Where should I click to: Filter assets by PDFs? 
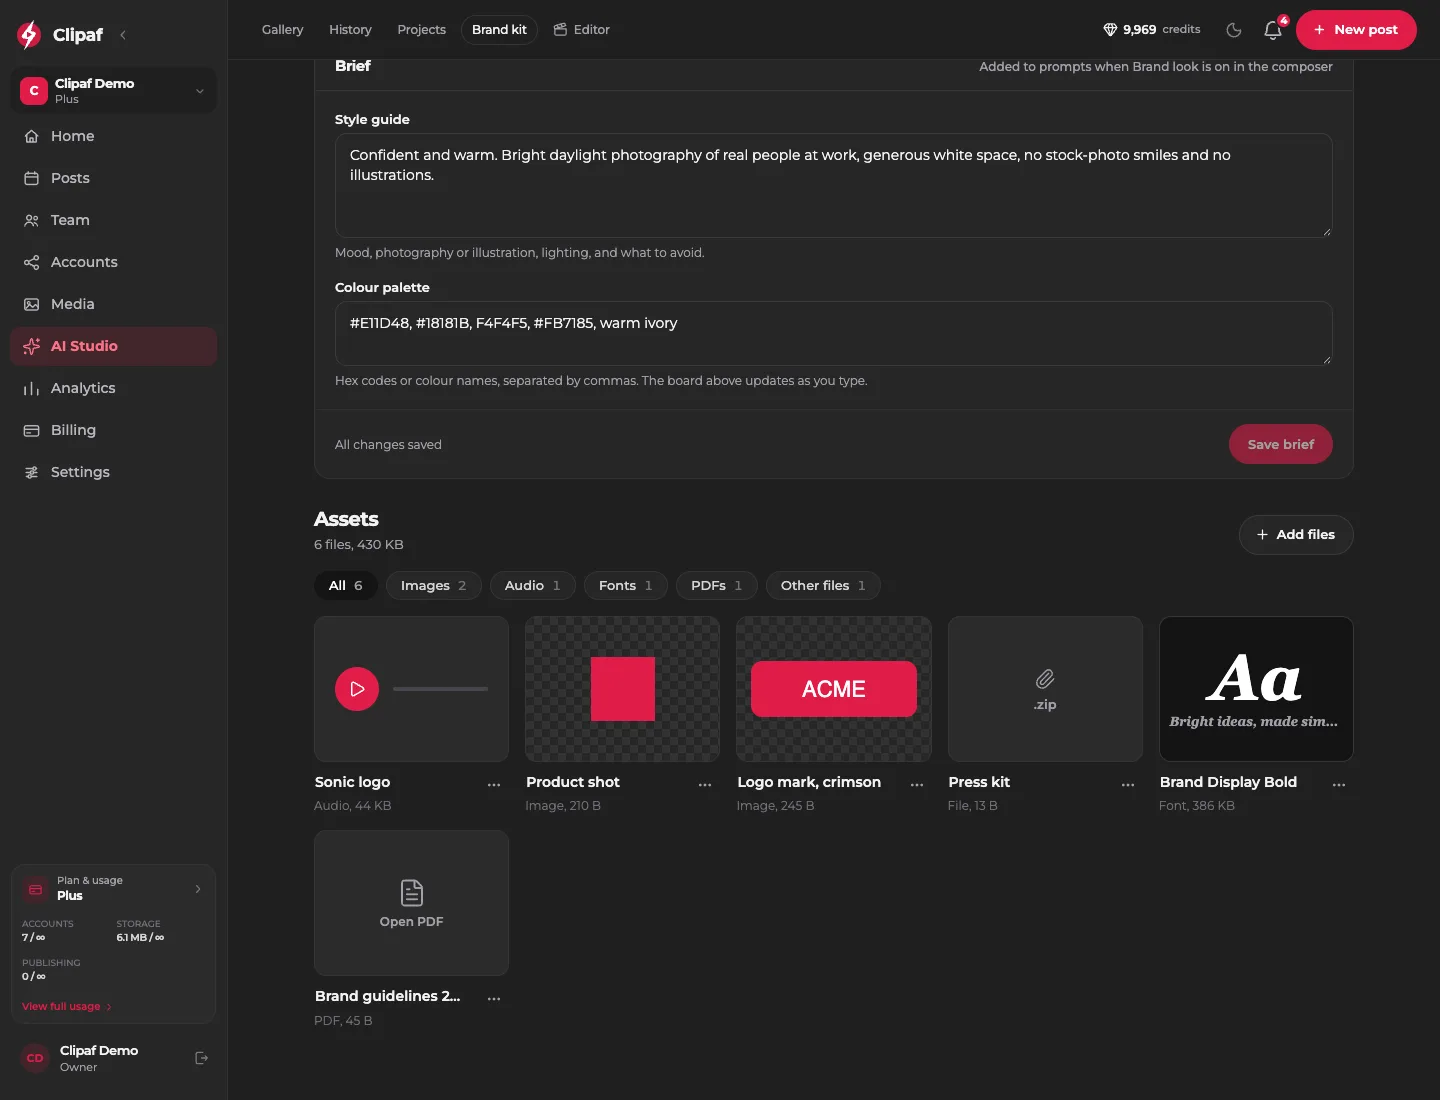point(717,586)
